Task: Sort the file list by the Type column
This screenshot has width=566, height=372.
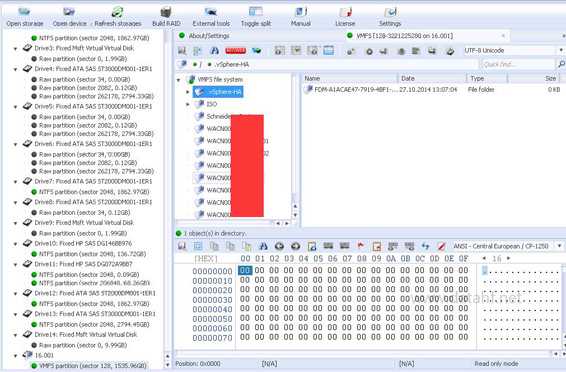Action: (x=487, y=78)
